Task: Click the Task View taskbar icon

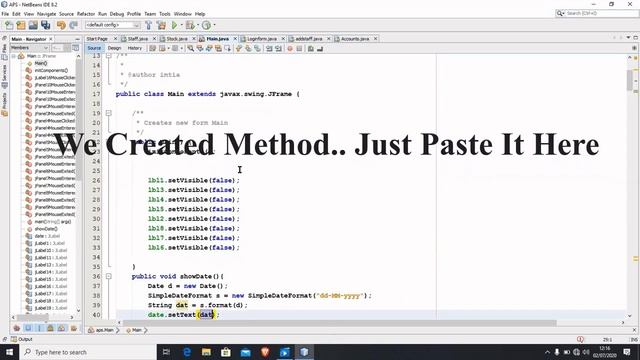Action: click(166, 352)
